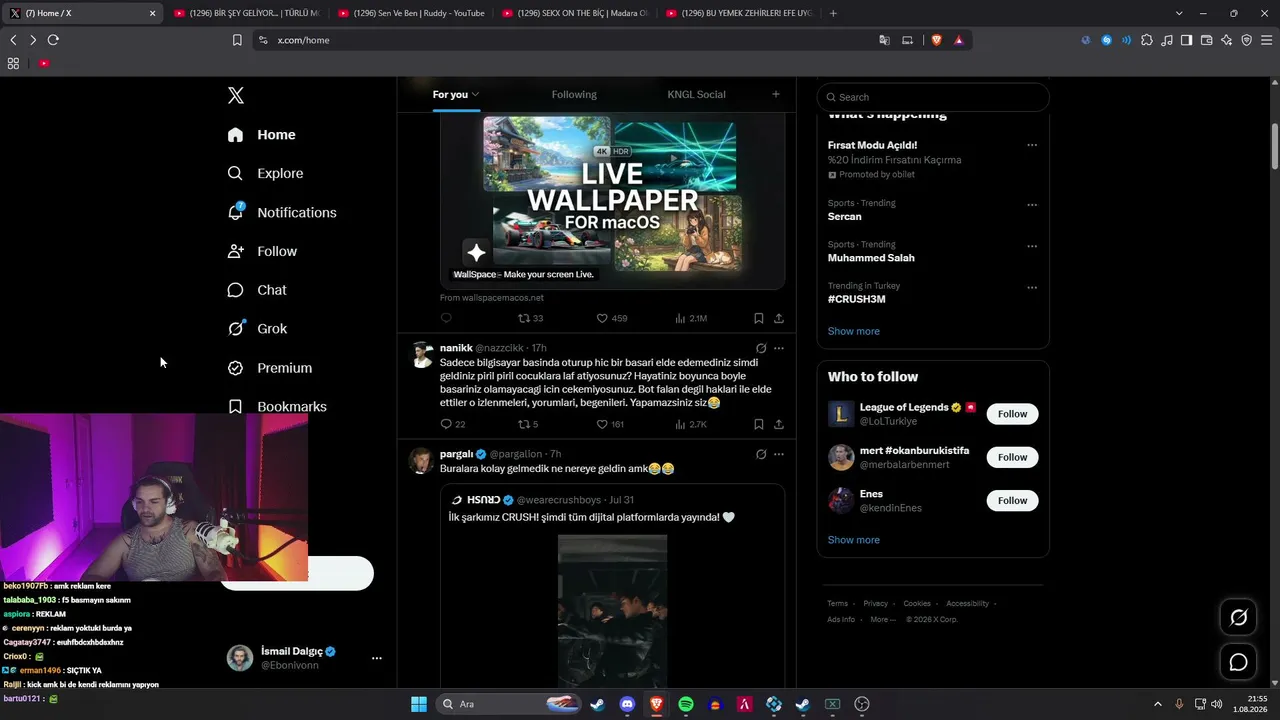Click the Brave Shields icon in address bar
Screen dimensions: 1280x720
pyautogui.click(x=937, y=40)
